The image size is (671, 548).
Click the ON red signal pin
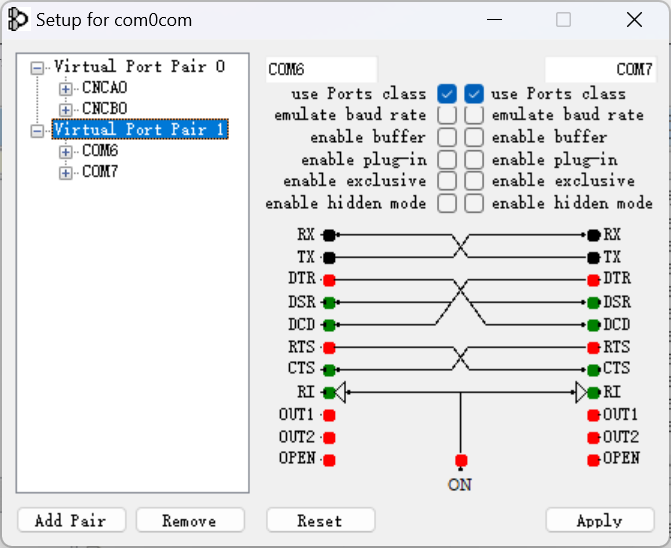[461, 460]
